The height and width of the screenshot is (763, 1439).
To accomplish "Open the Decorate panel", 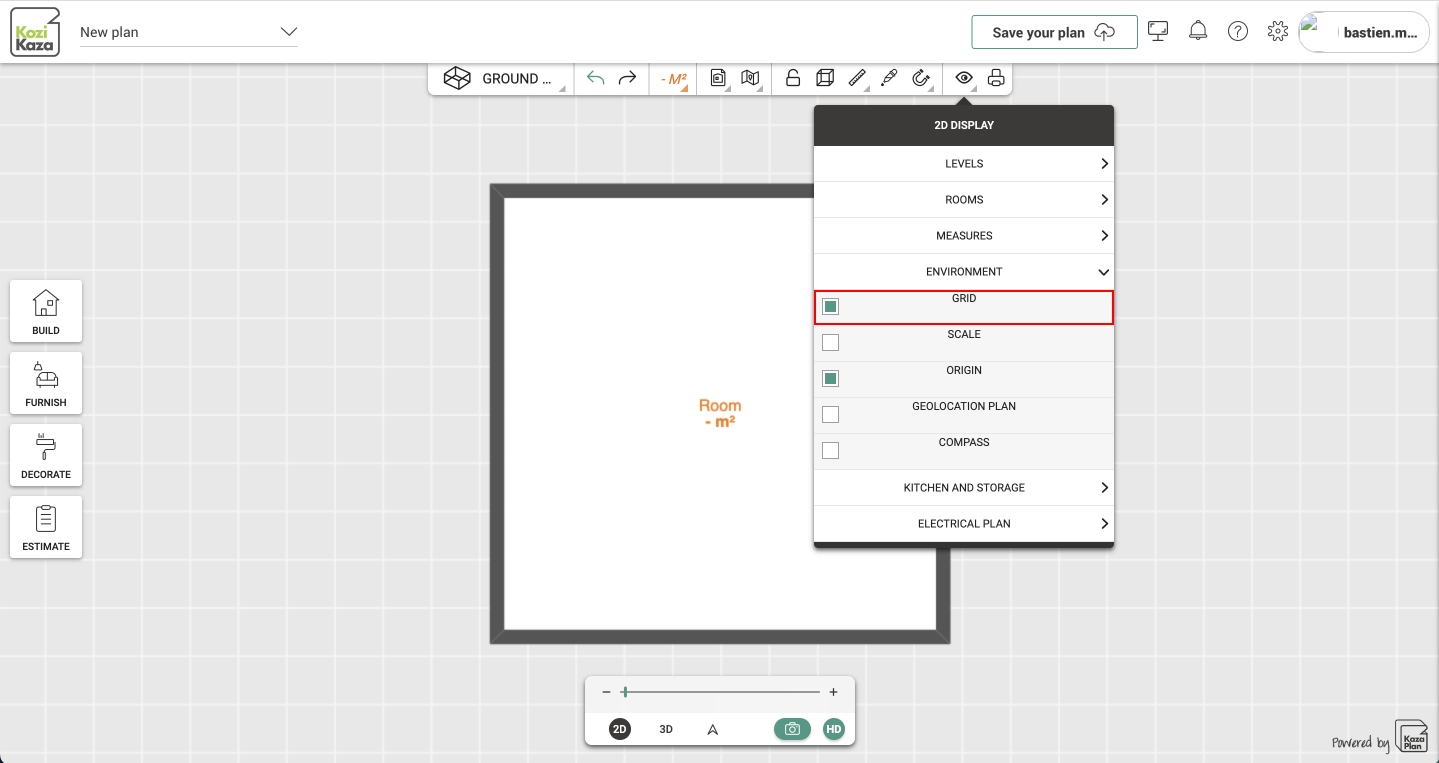I will [46, 455].
